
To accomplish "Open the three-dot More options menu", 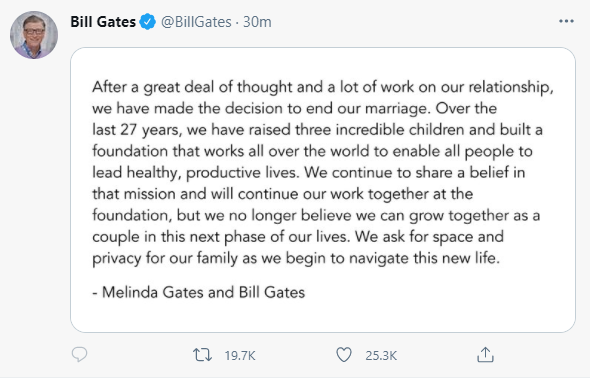I will pyautogui.click(x=566, y=21).
